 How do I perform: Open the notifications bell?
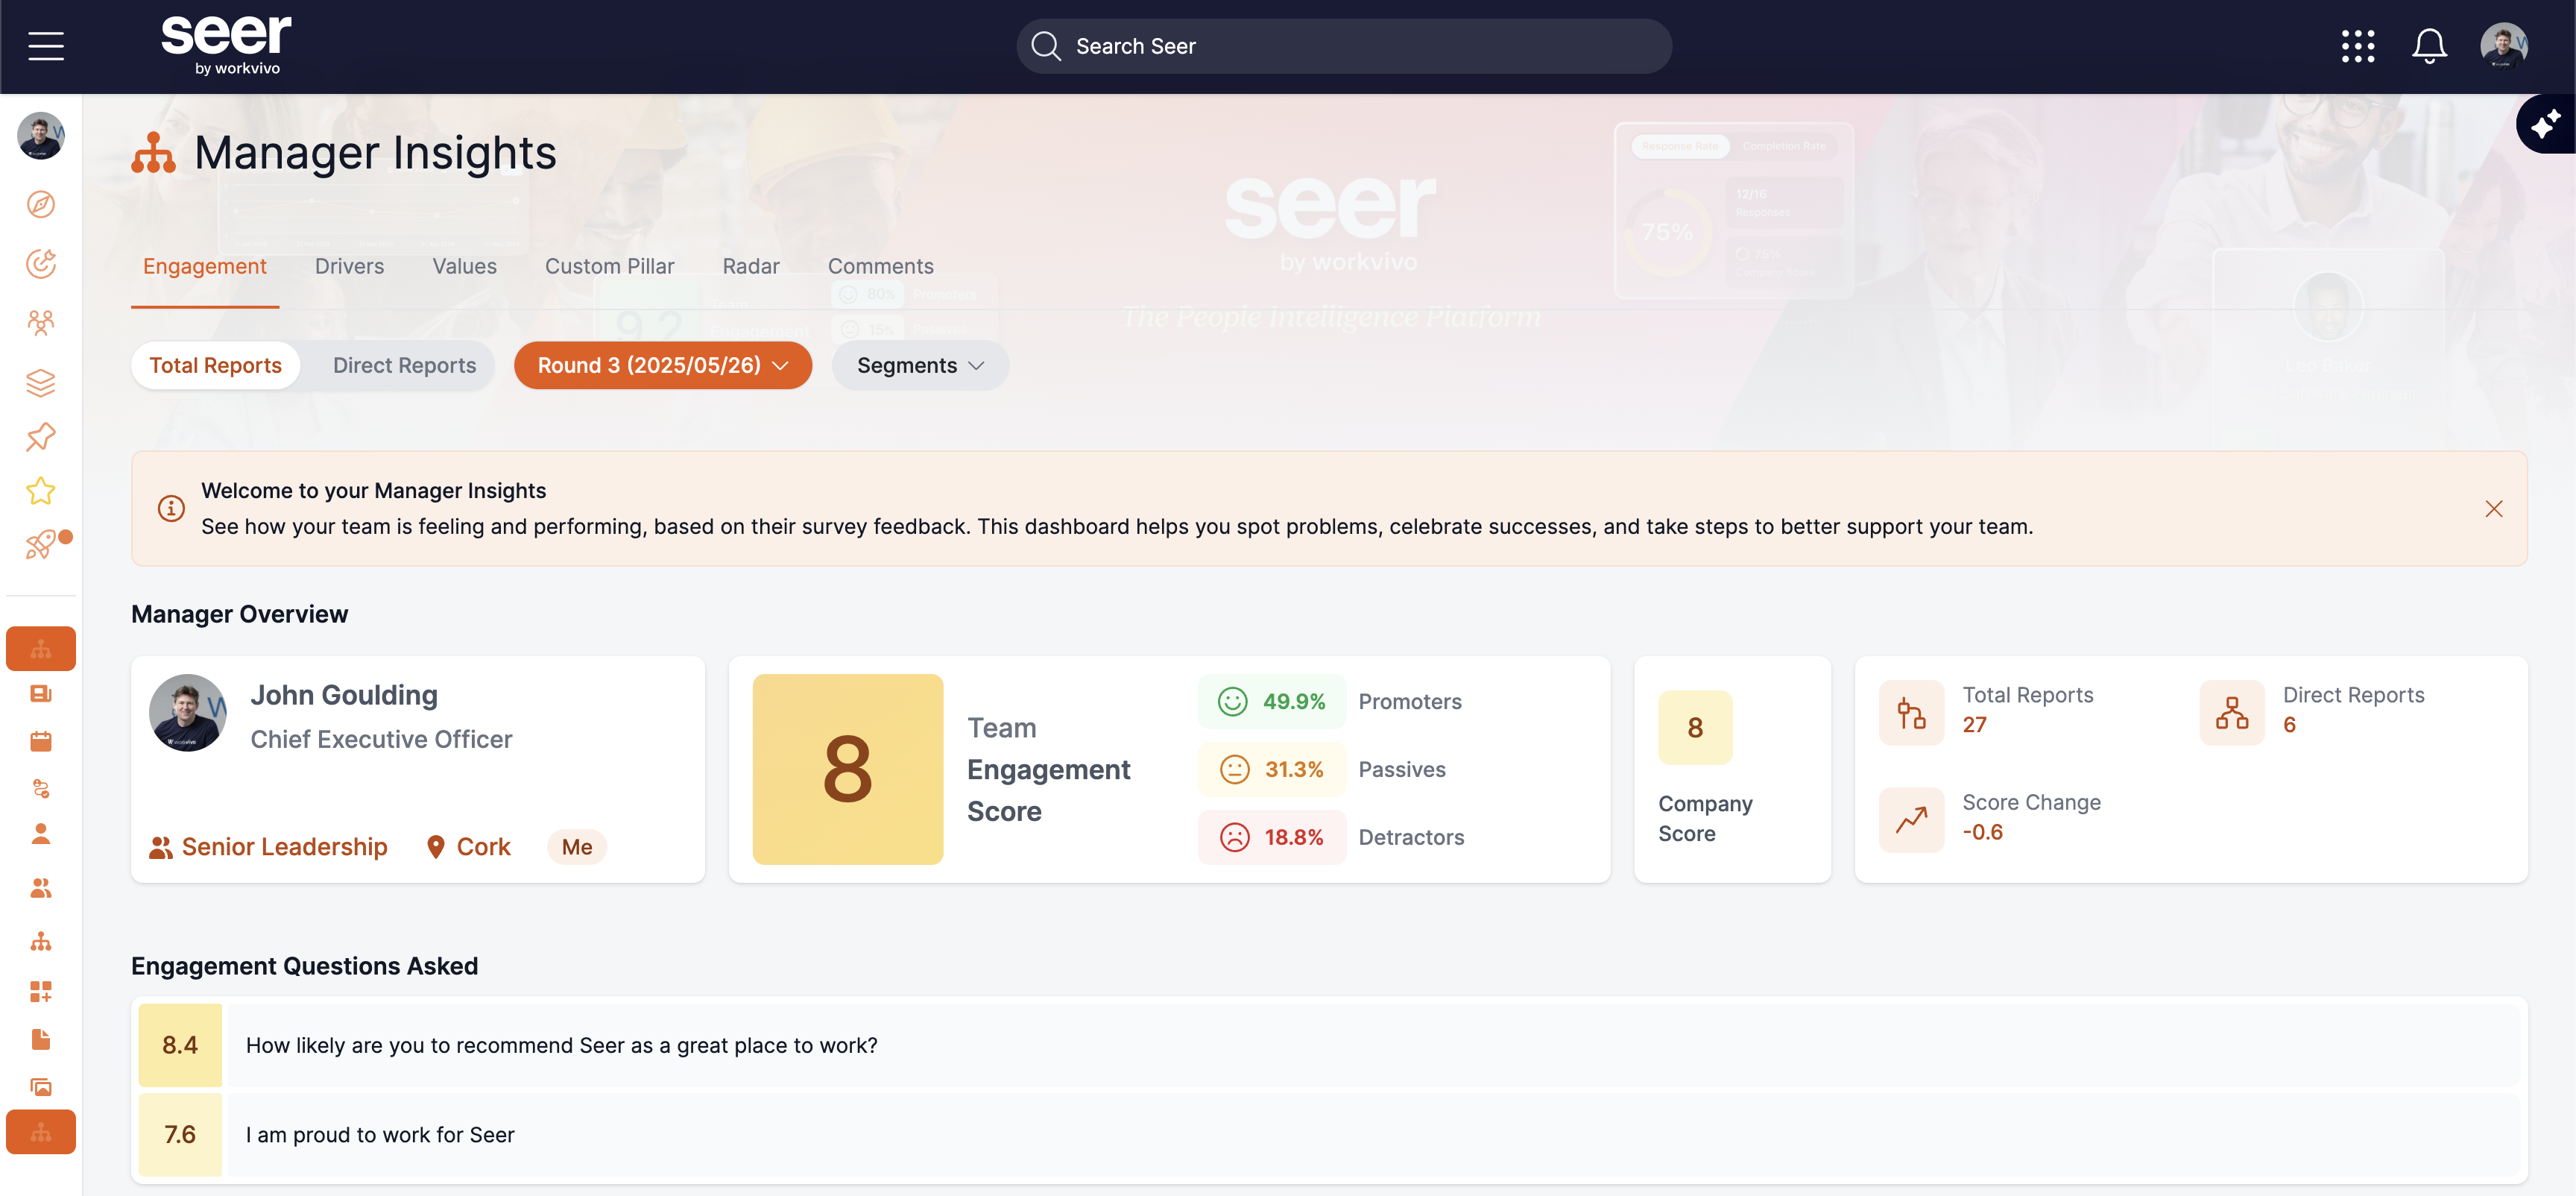[2429, 46]
